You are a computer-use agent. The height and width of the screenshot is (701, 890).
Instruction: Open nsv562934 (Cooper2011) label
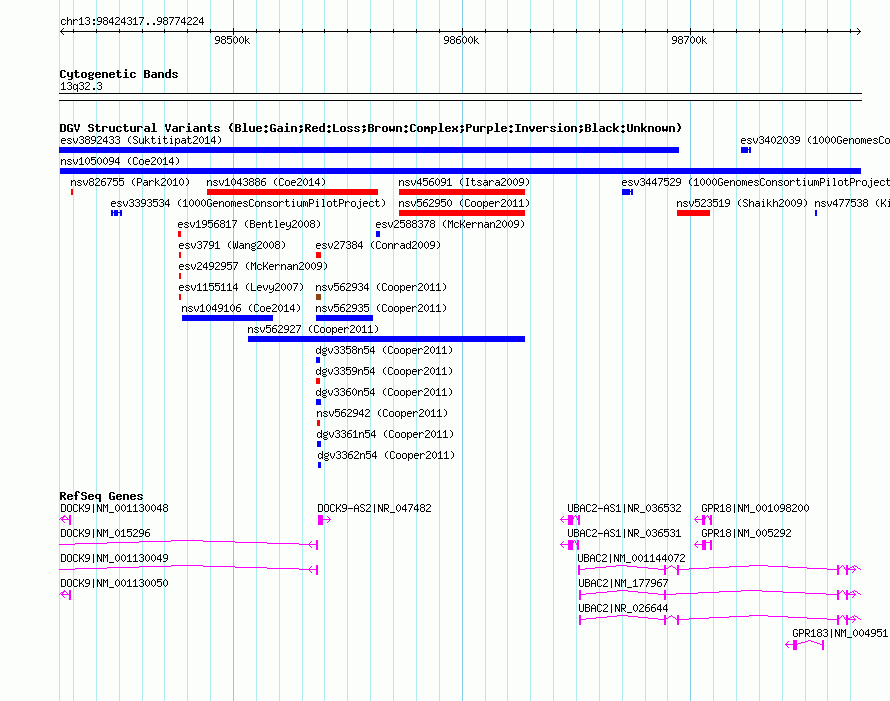tap(381, 287)
